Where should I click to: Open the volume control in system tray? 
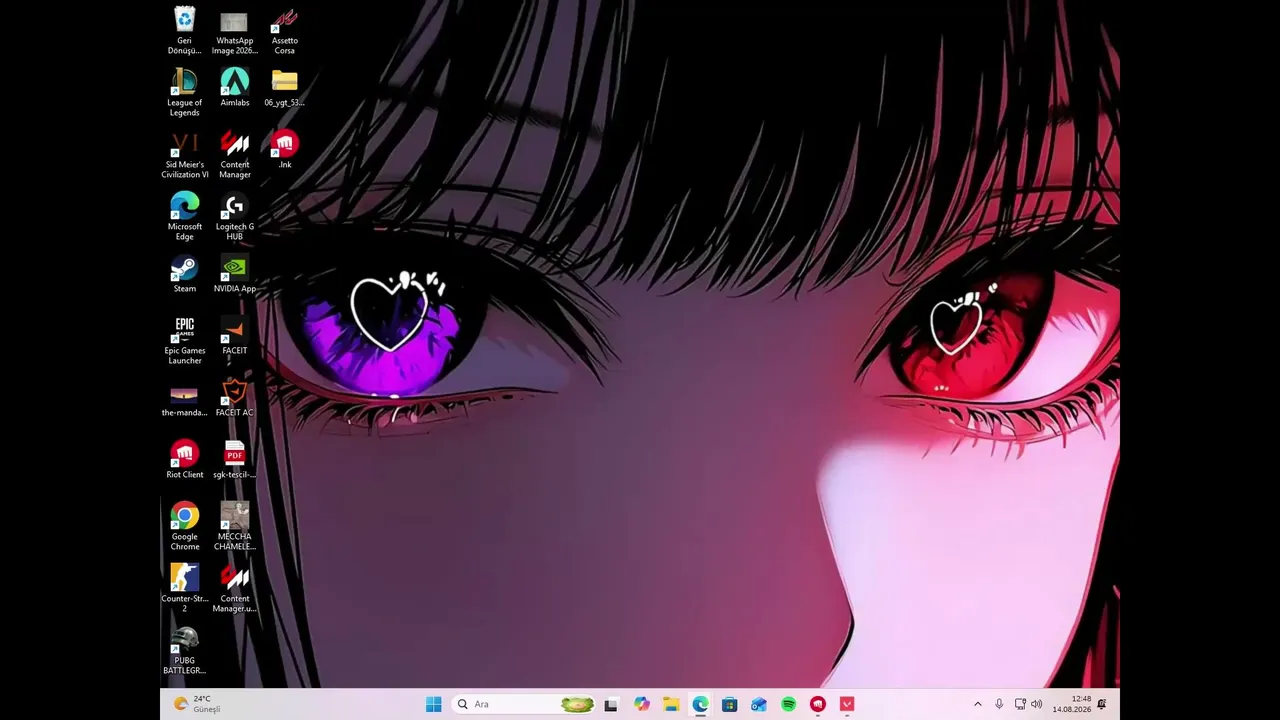[x=1036, y=704]
